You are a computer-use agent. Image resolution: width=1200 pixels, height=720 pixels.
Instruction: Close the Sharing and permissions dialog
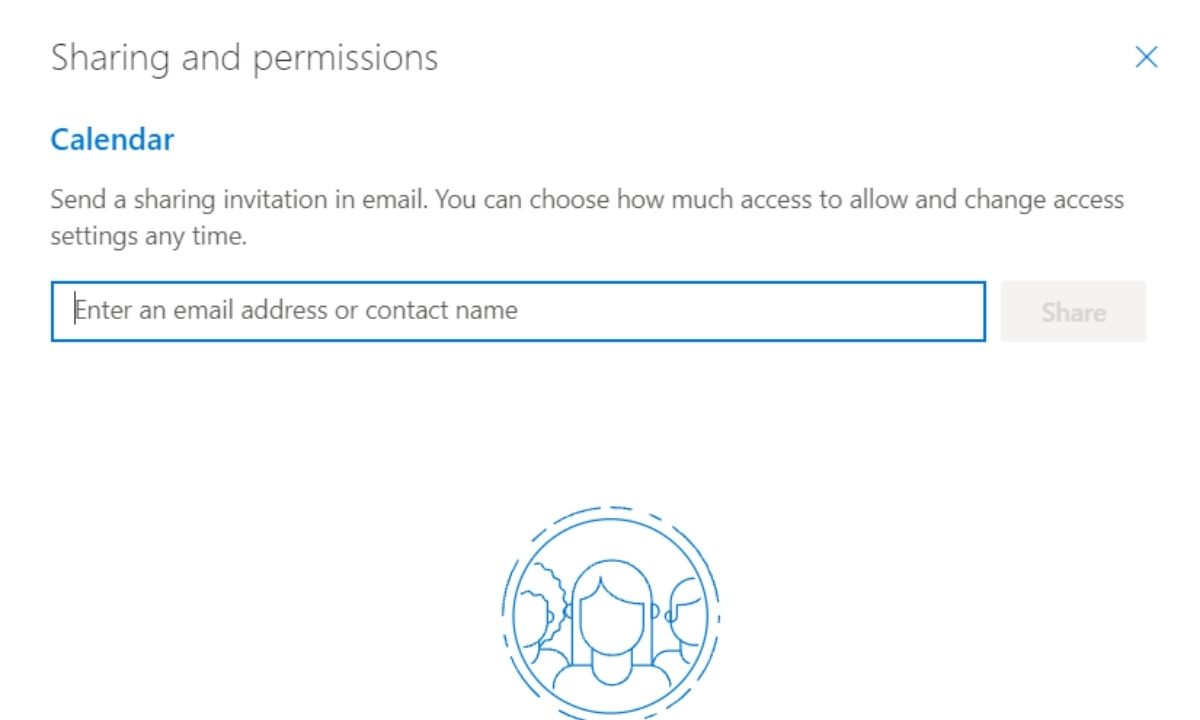(1146, 58)
